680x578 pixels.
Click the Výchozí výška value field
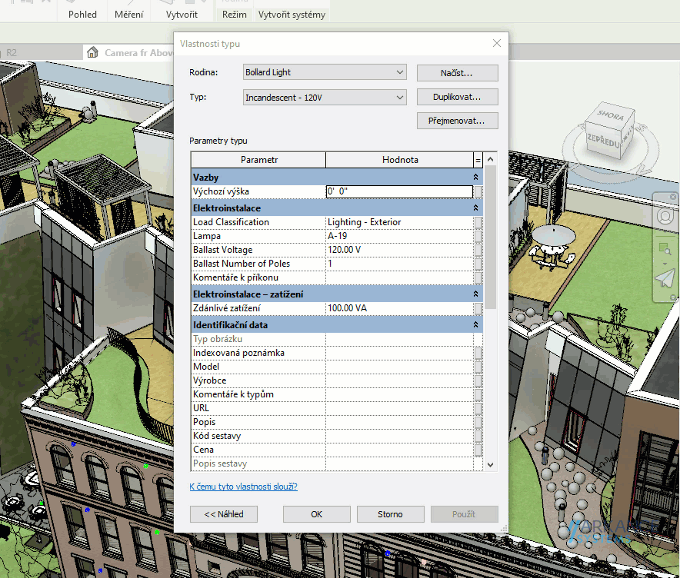398,191
